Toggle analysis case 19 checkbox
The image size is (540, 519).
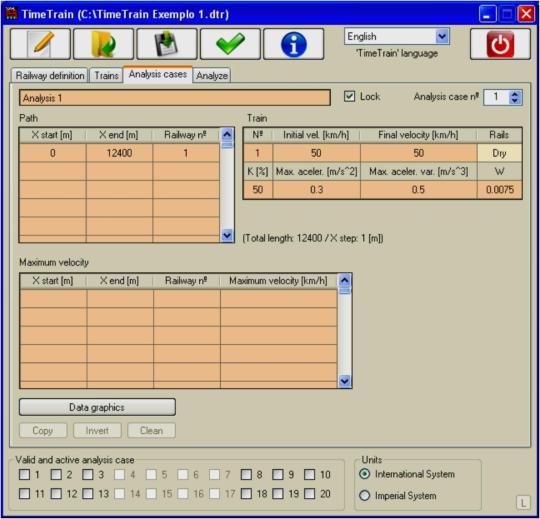(x=278, y=494)
